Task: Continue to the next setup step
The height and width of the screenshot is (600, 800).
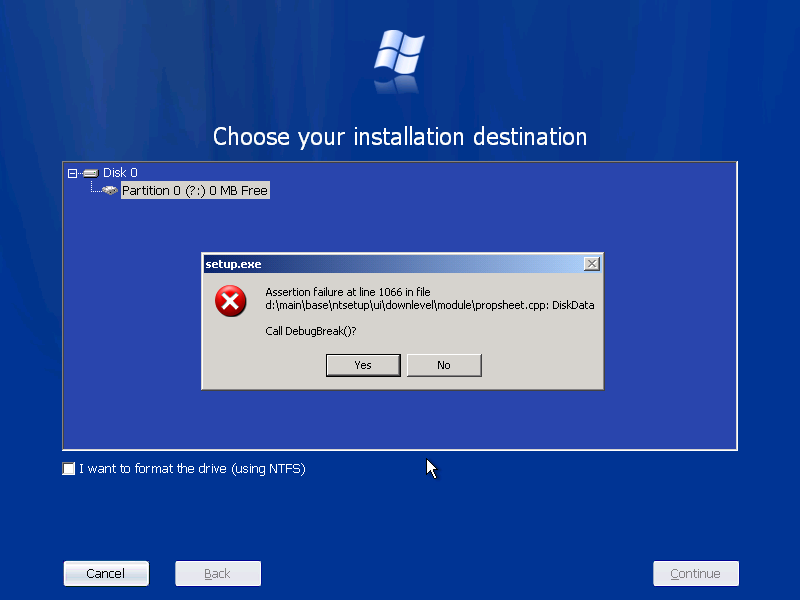Action: click(x=695, y=573)
